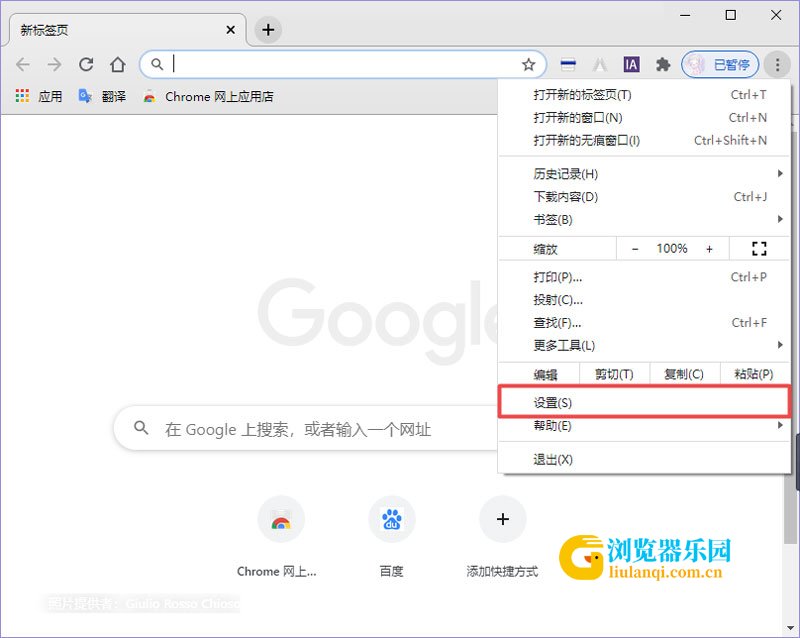Open the three-dot Chrome menu button

778,64
